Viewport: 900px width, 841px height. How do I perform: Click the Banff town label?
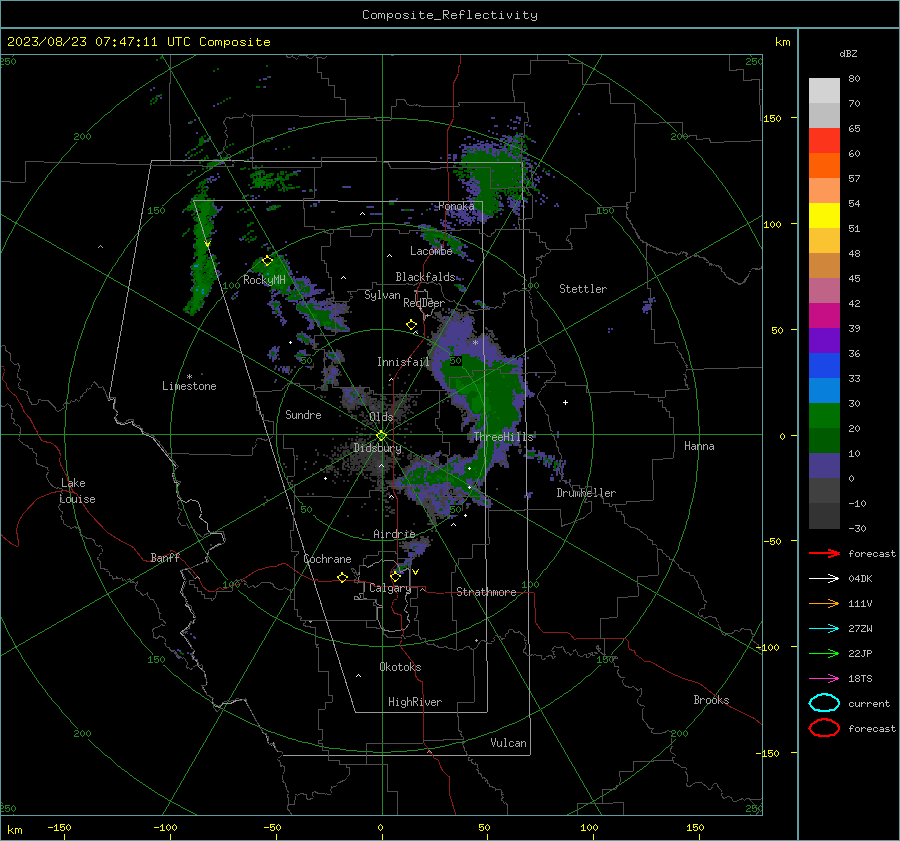click(x=165, y=557)
